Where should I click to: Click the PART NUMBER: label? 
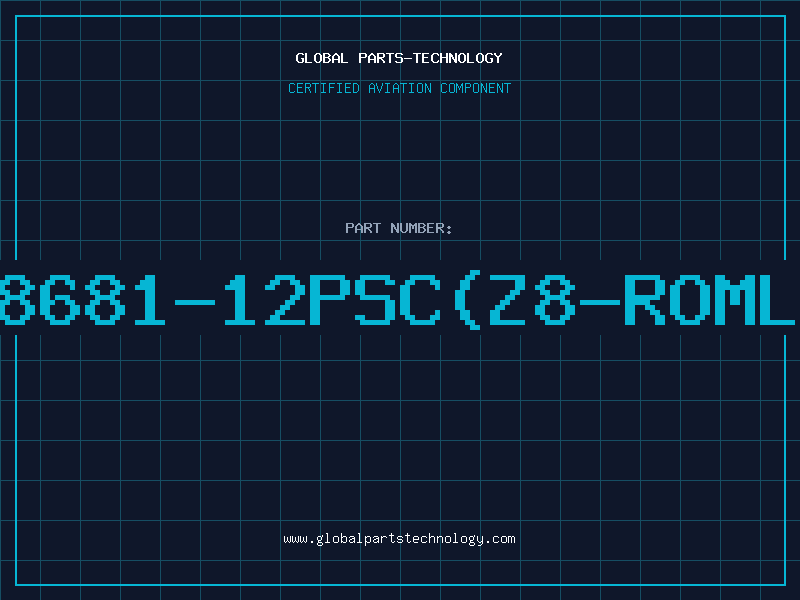pos(398,228)
